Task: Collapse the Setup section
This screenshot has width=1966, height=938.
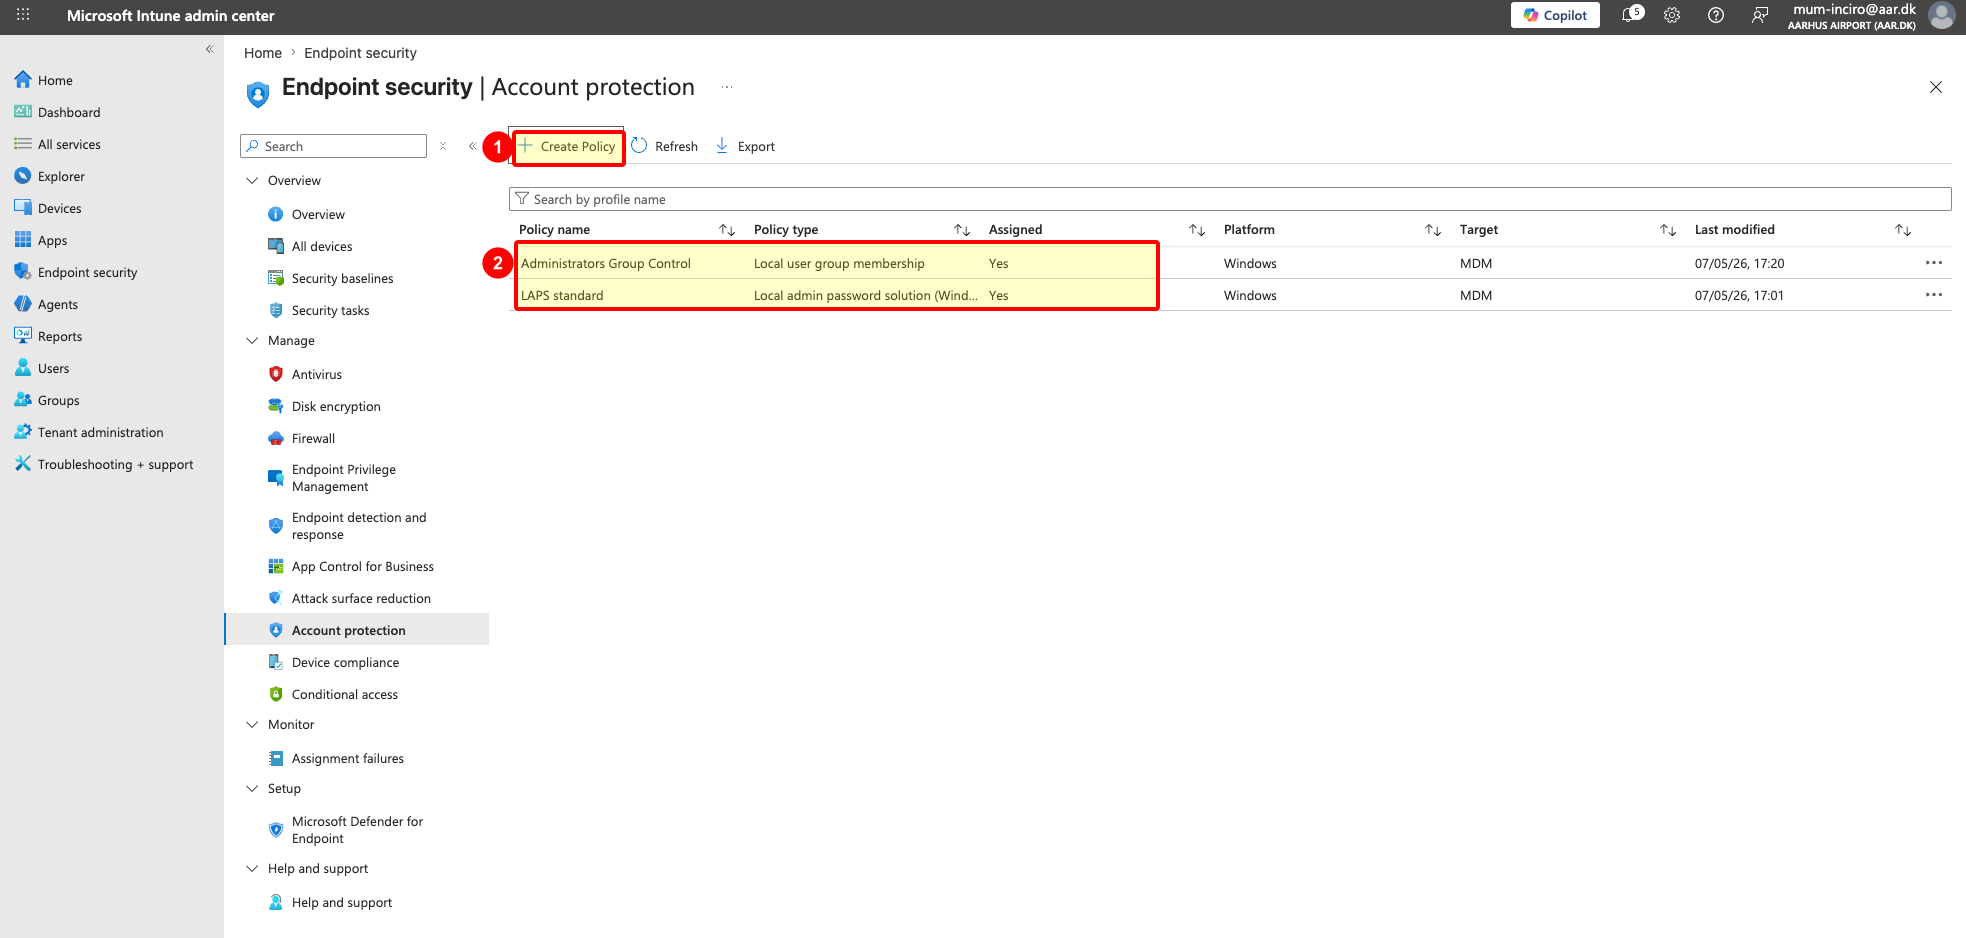Action: tap(252, 789)
